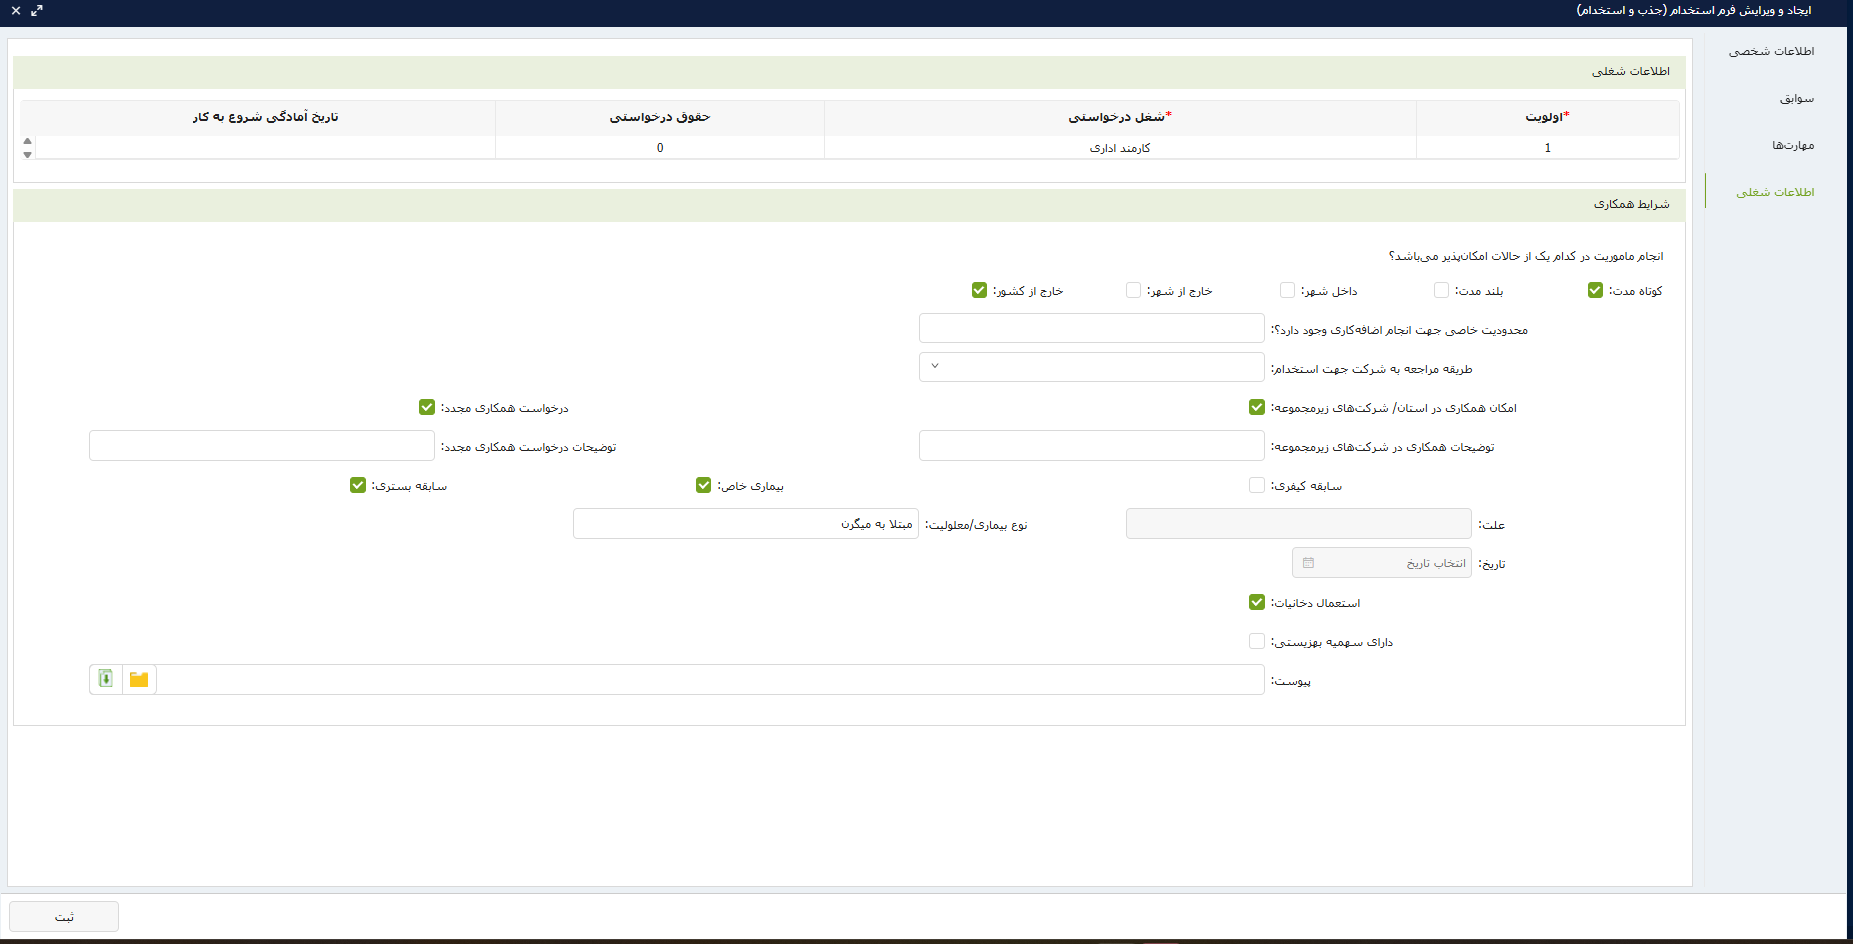Check the دارای سهمیه بهزیستی checkbox
The image size is (1853, 944).
click(x=1257, y=641)
